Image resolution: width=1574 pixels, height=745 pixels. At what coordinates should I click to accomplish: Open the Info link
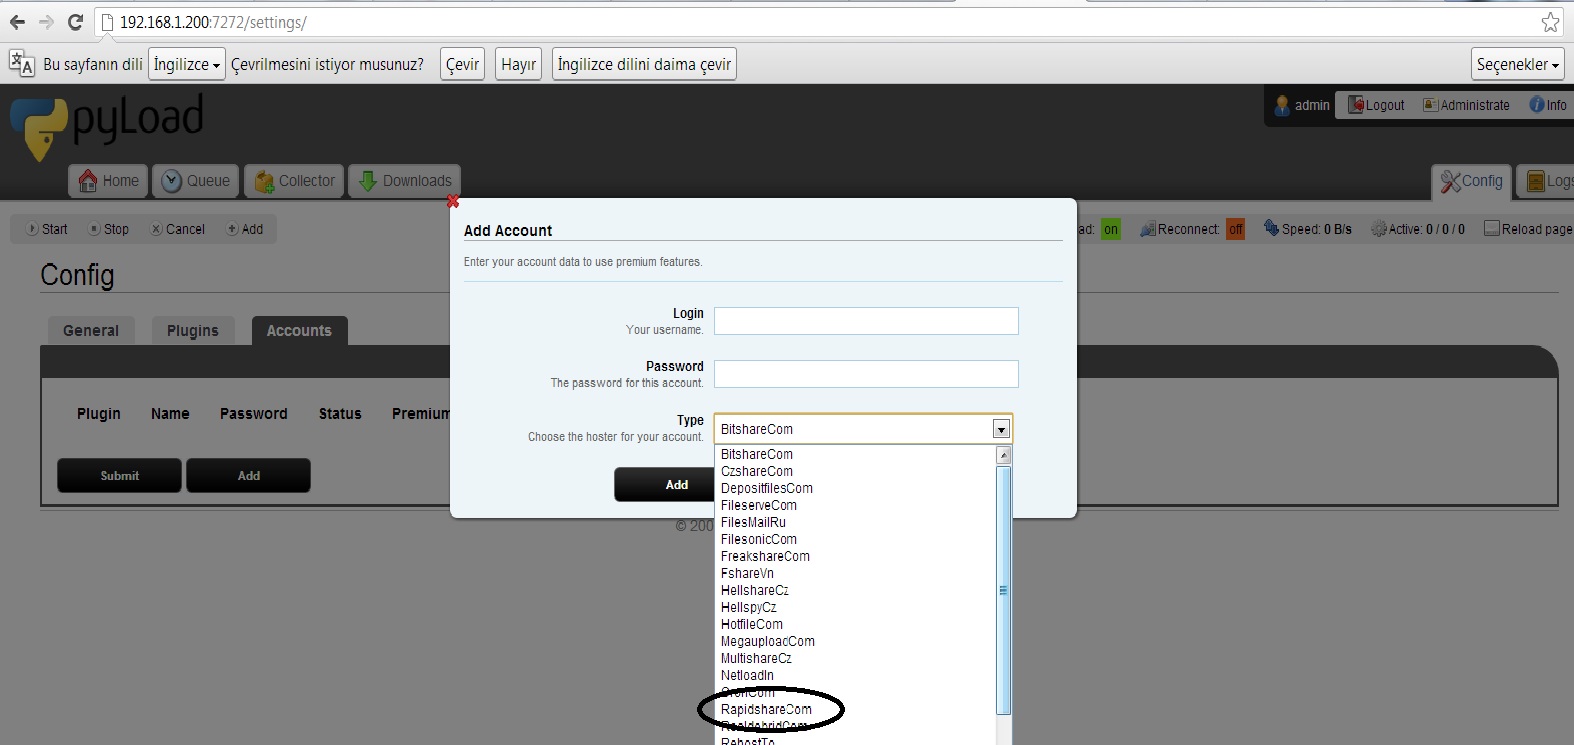click(x=1548, y=105)
